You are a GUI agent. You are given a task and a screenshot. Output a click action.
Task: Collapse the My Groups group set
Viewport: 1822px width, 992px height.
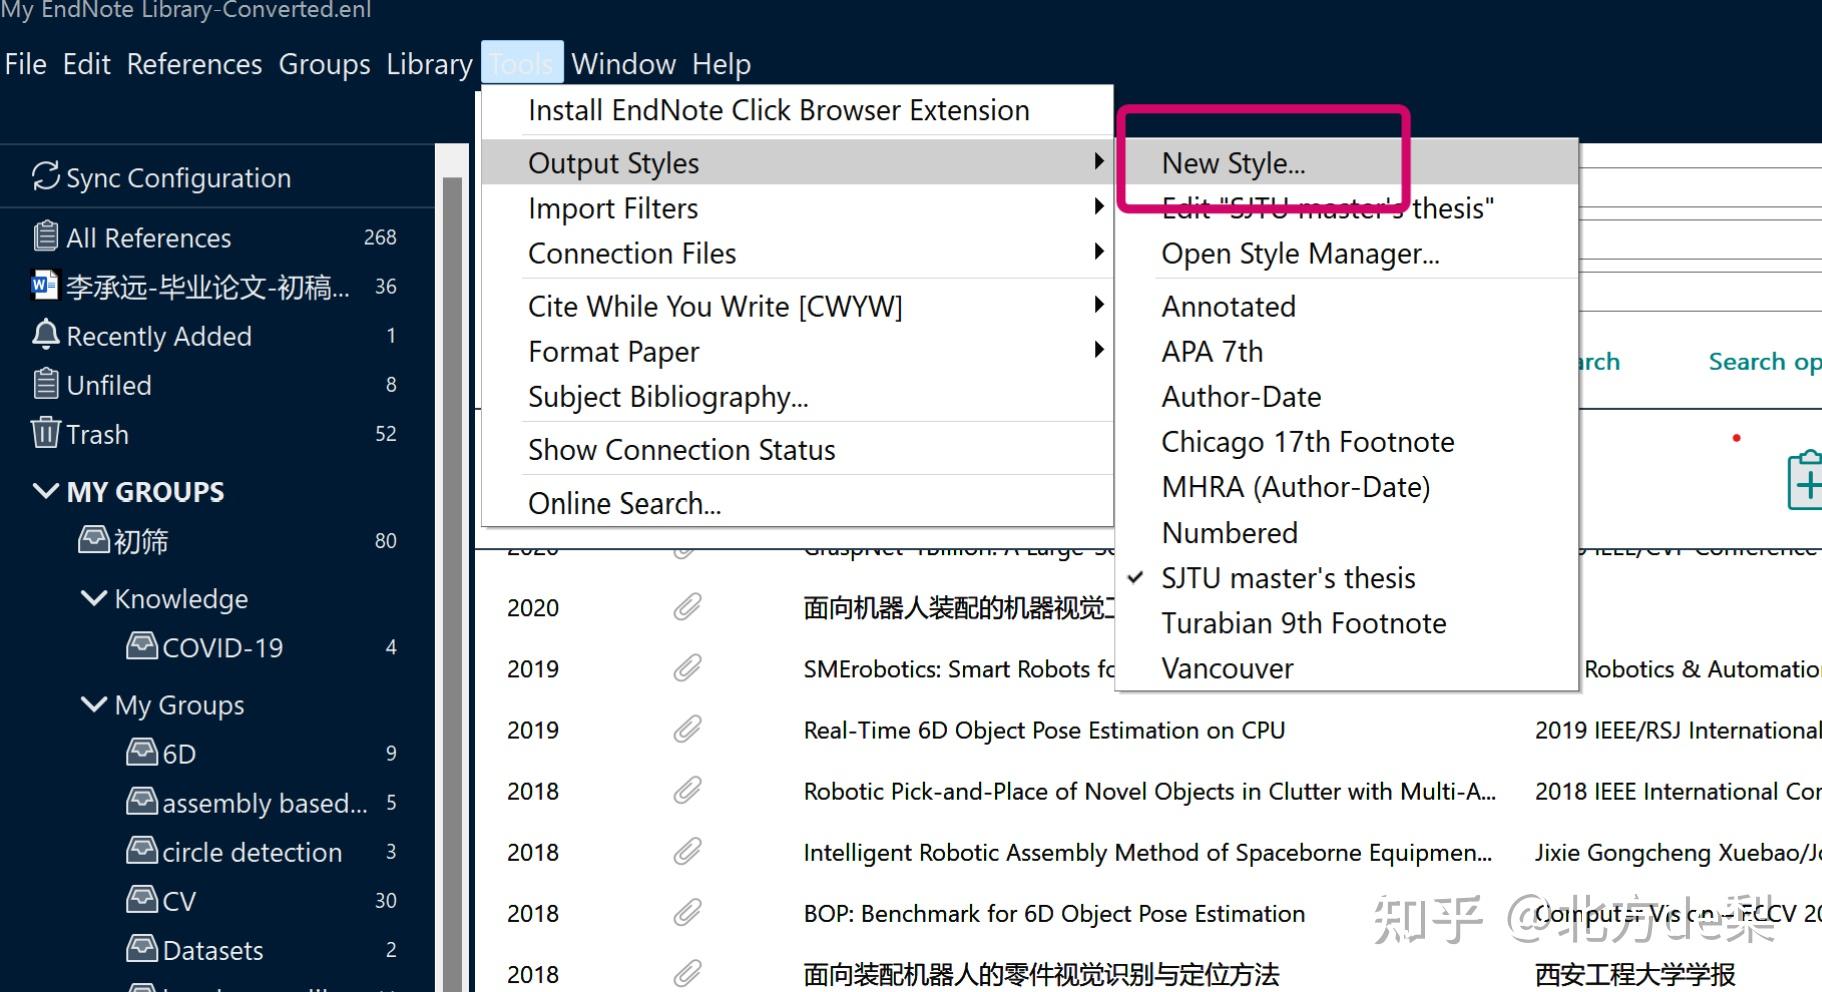[x=94, y=703]
